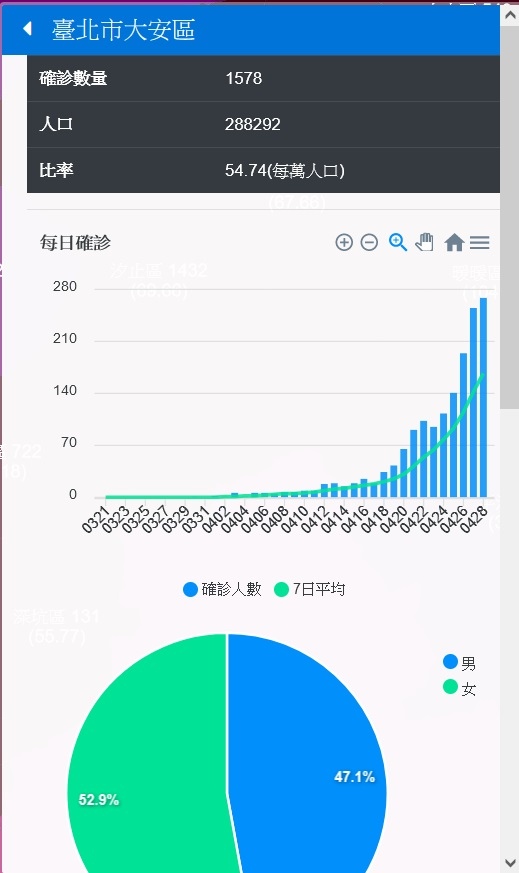Click the 人口 row label
The image size is (519, 873).
tap(56, 124)
